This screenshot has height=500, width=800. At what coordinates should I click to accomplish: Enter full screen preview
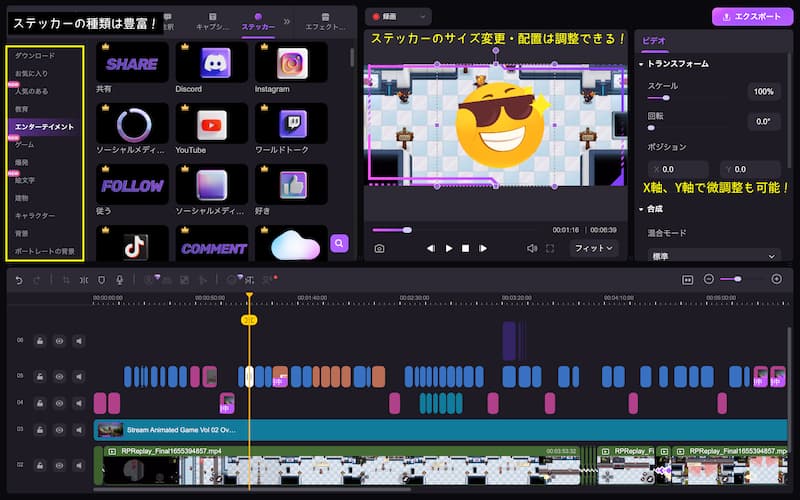(x=550, y=248)
